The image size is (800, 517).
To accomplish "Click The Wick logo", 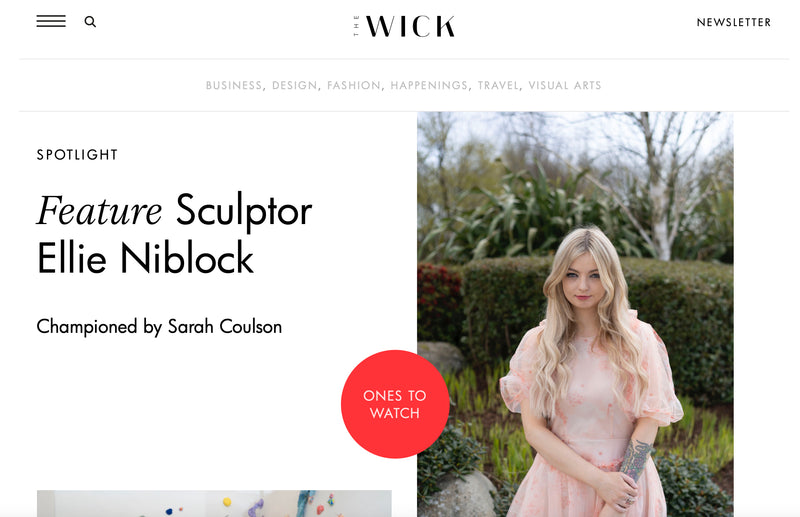I will [405, 26].
